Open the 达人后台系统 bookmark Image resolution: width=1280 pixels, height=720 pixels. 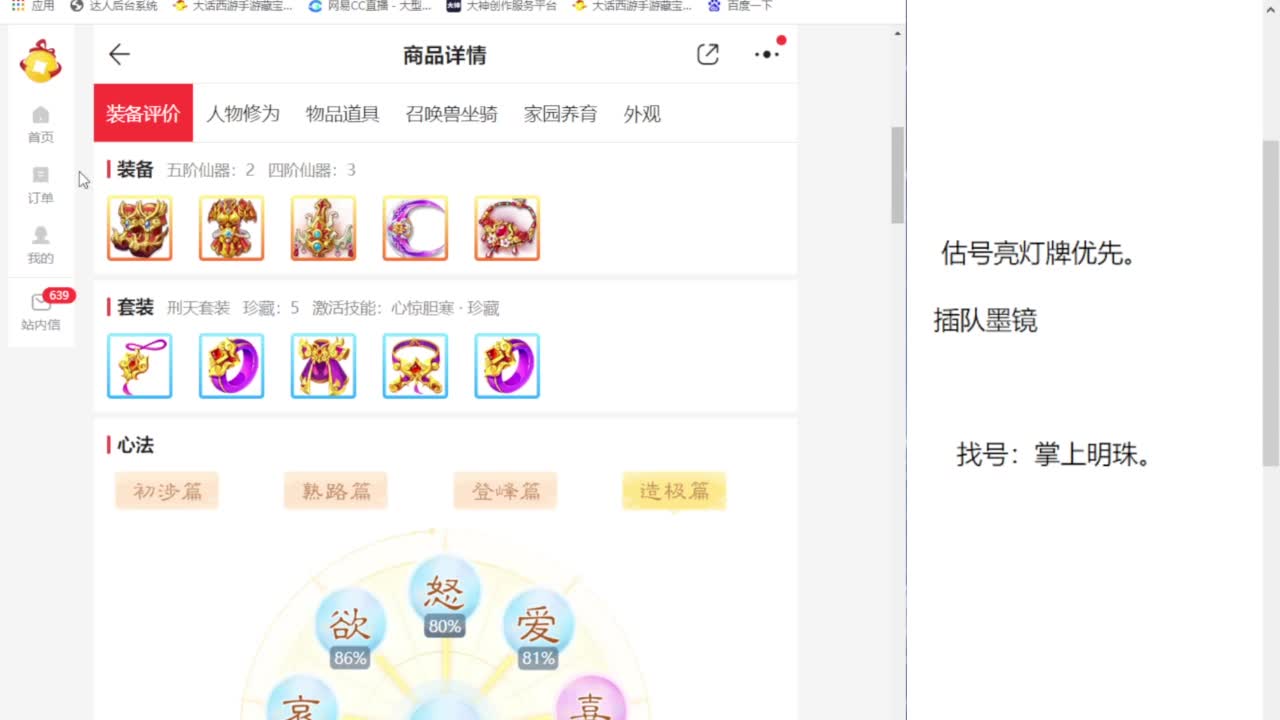point(114,6)
